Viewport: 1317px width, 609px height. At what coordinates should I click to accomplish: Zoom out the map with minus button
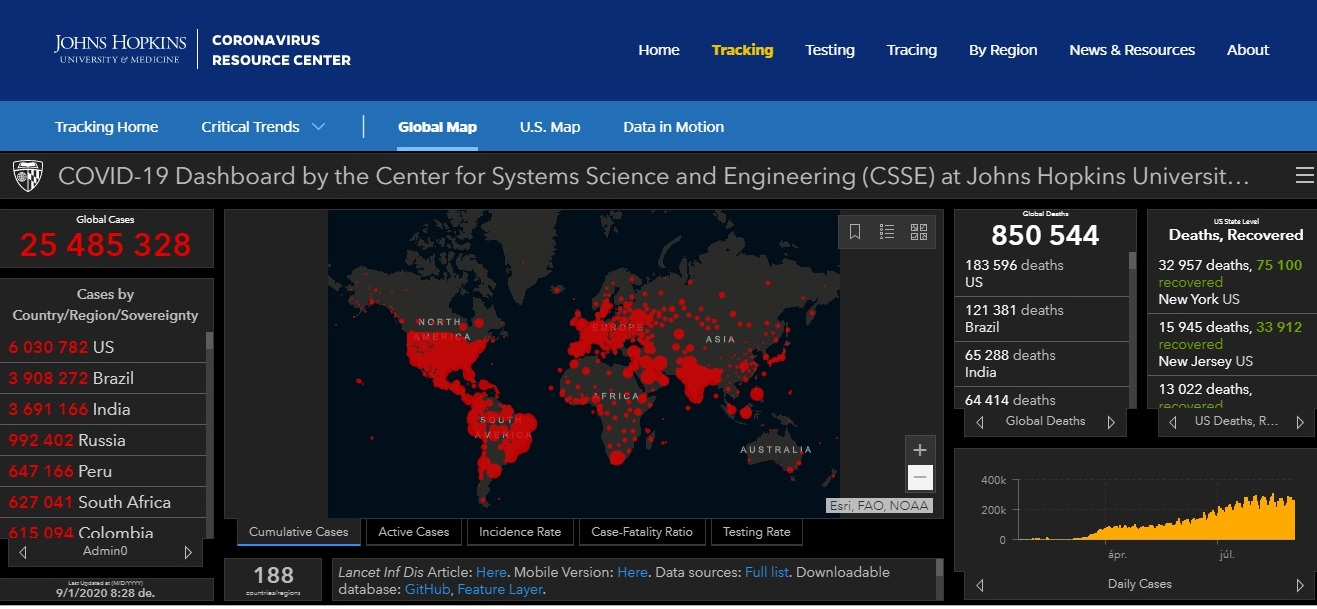920,476
